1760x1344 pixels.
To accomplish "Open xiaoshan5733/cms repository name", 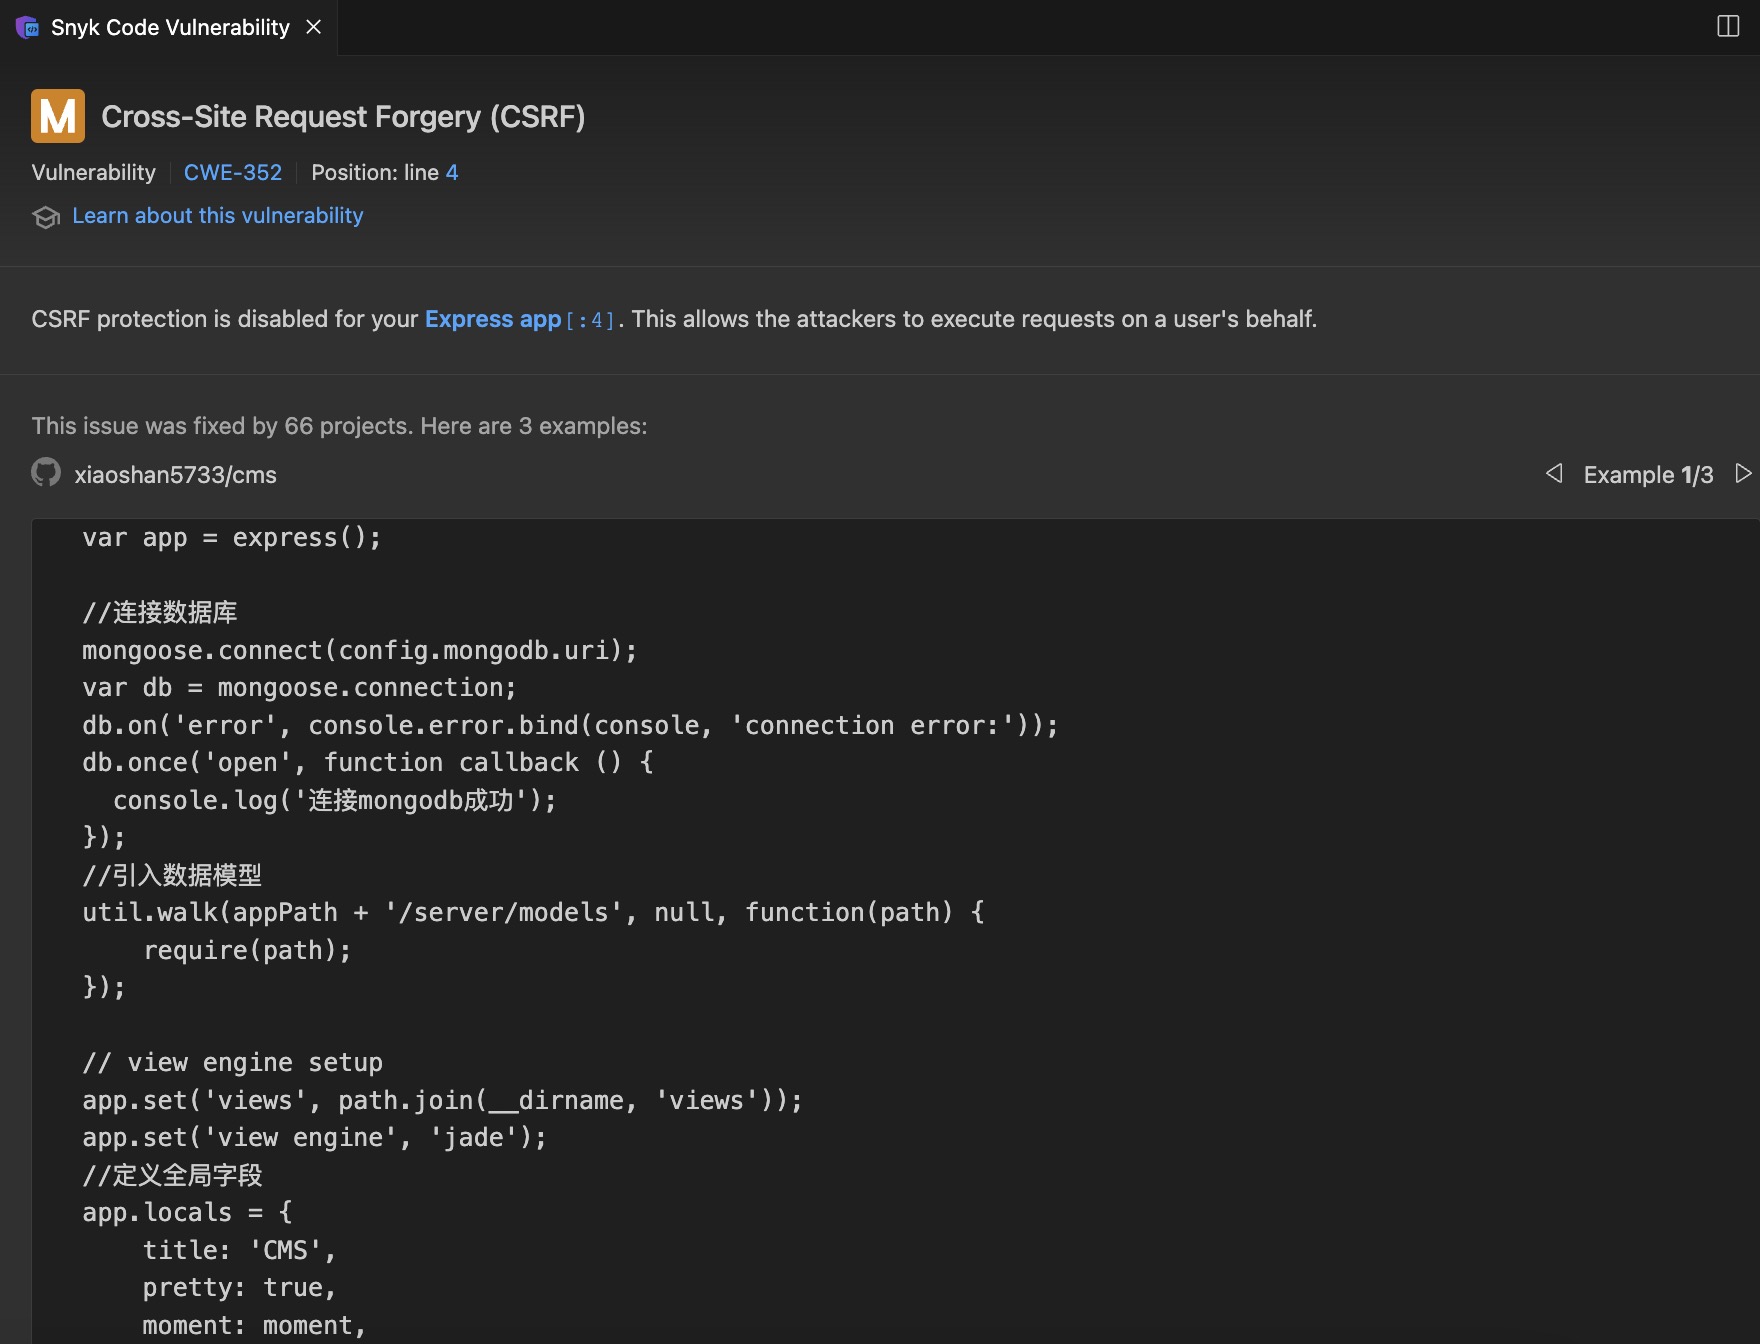I will 176,475.
